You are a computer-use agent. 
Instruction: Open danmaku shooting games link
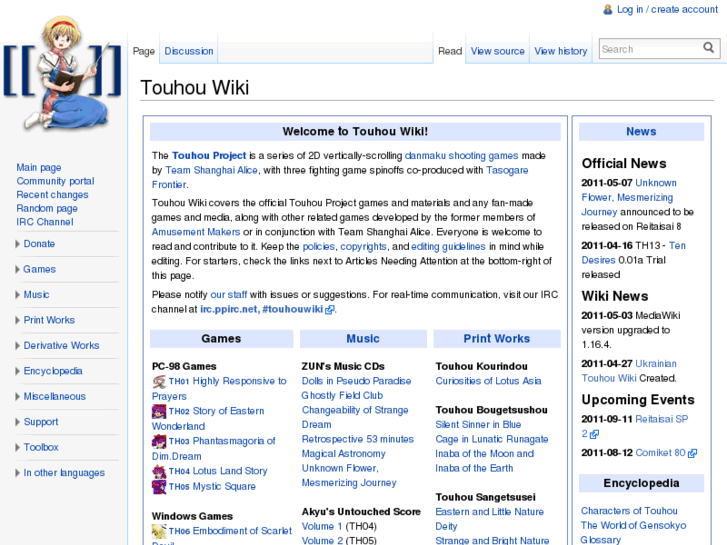coord(461,156)
